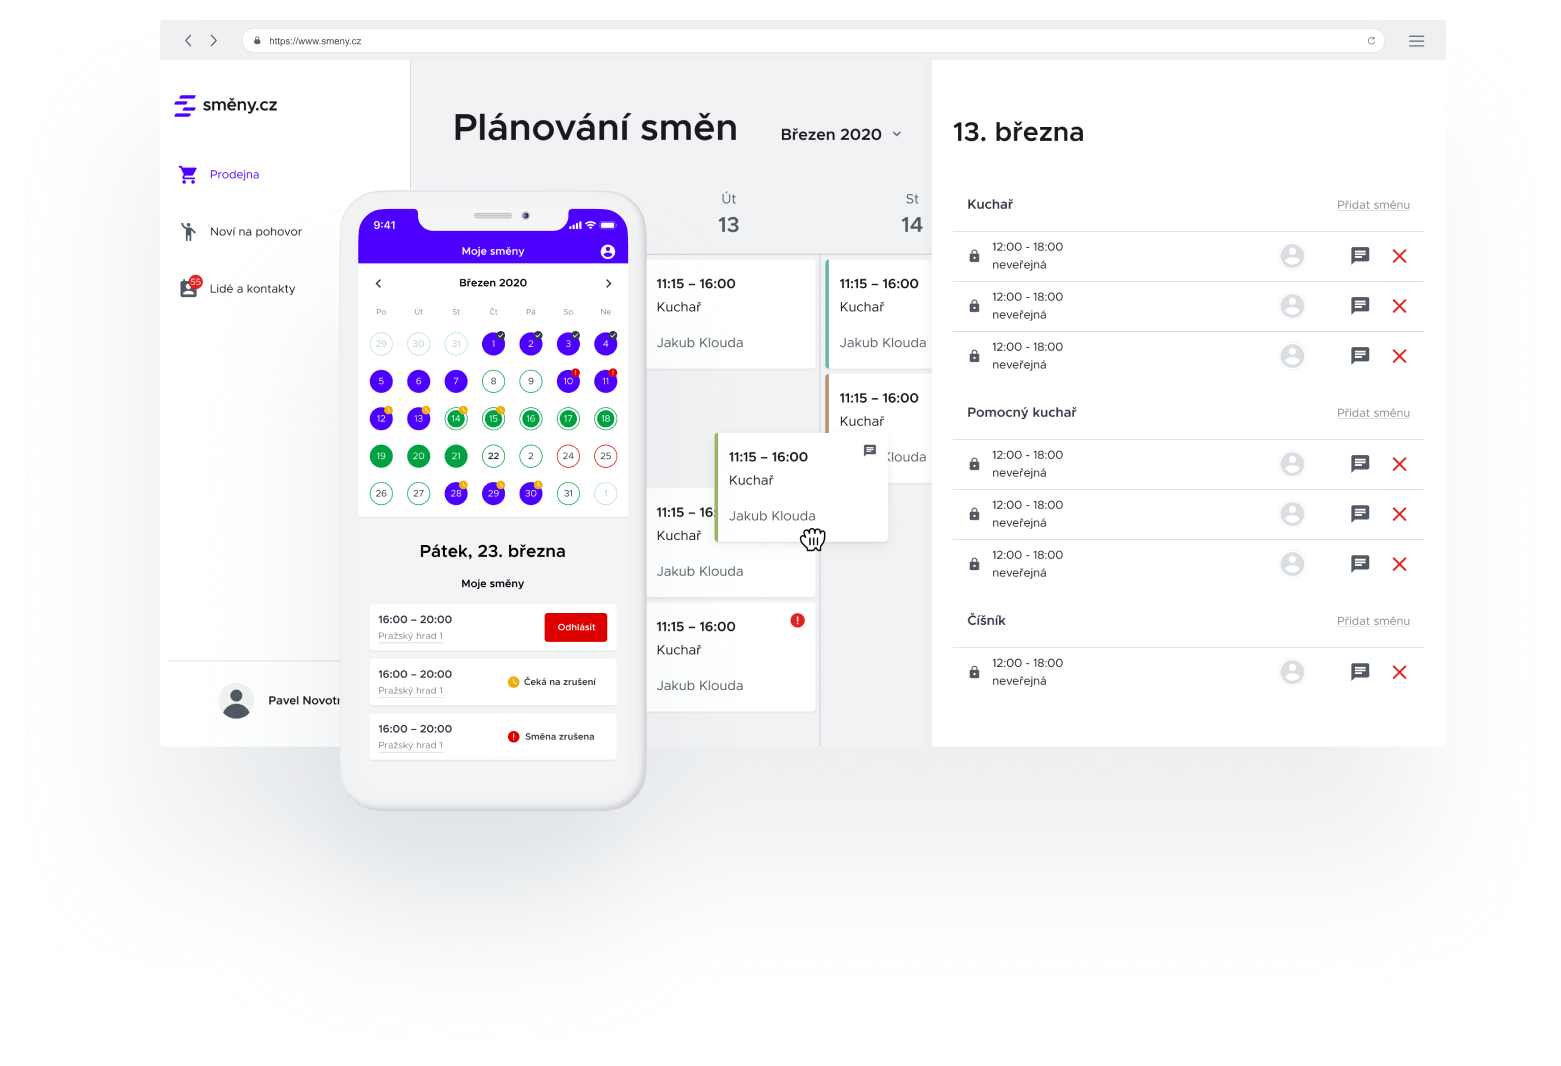Select green day 16 on the phone calendar
1561x1066 pixels.
531,418
